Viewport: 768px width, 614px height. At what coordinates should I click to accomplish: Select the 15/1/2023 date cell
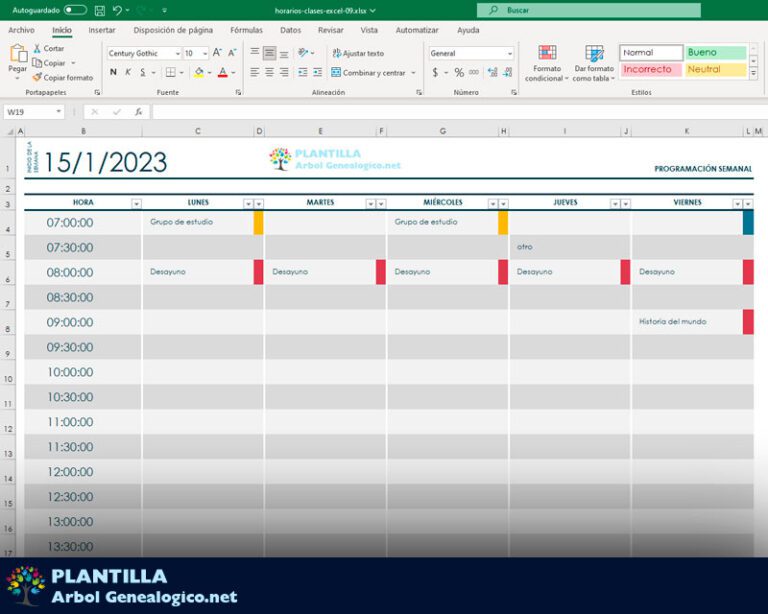pyautogui.click(x=105, y=162)
